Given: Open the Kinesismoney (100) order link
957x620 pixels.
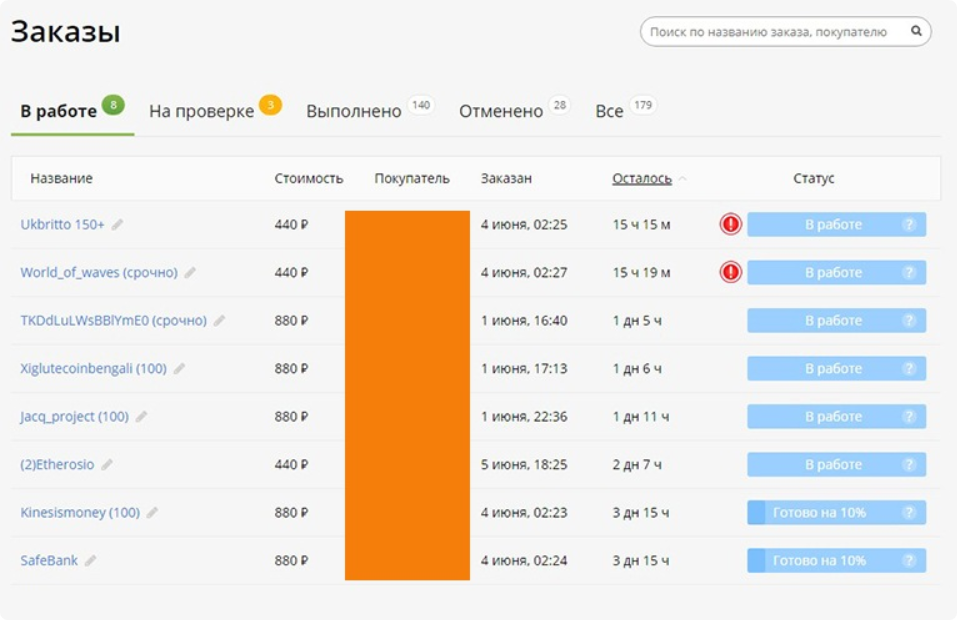Looking at the screenshot, I should [x=80, y=513].
